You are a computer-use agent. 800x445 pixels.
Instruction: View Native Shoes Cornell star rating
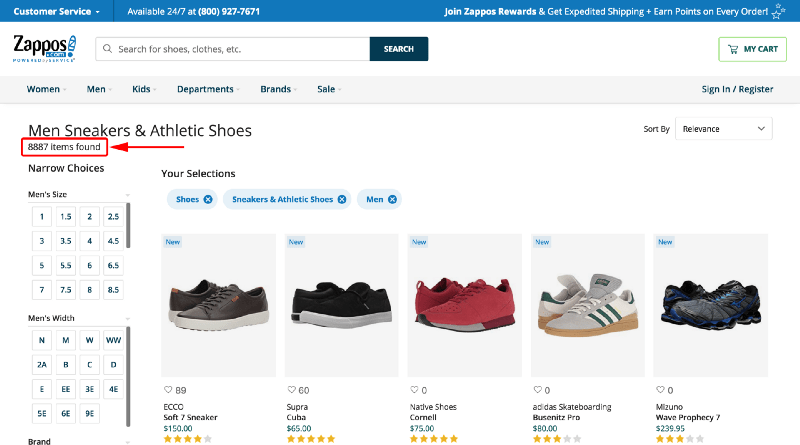(x=434, y=439)
